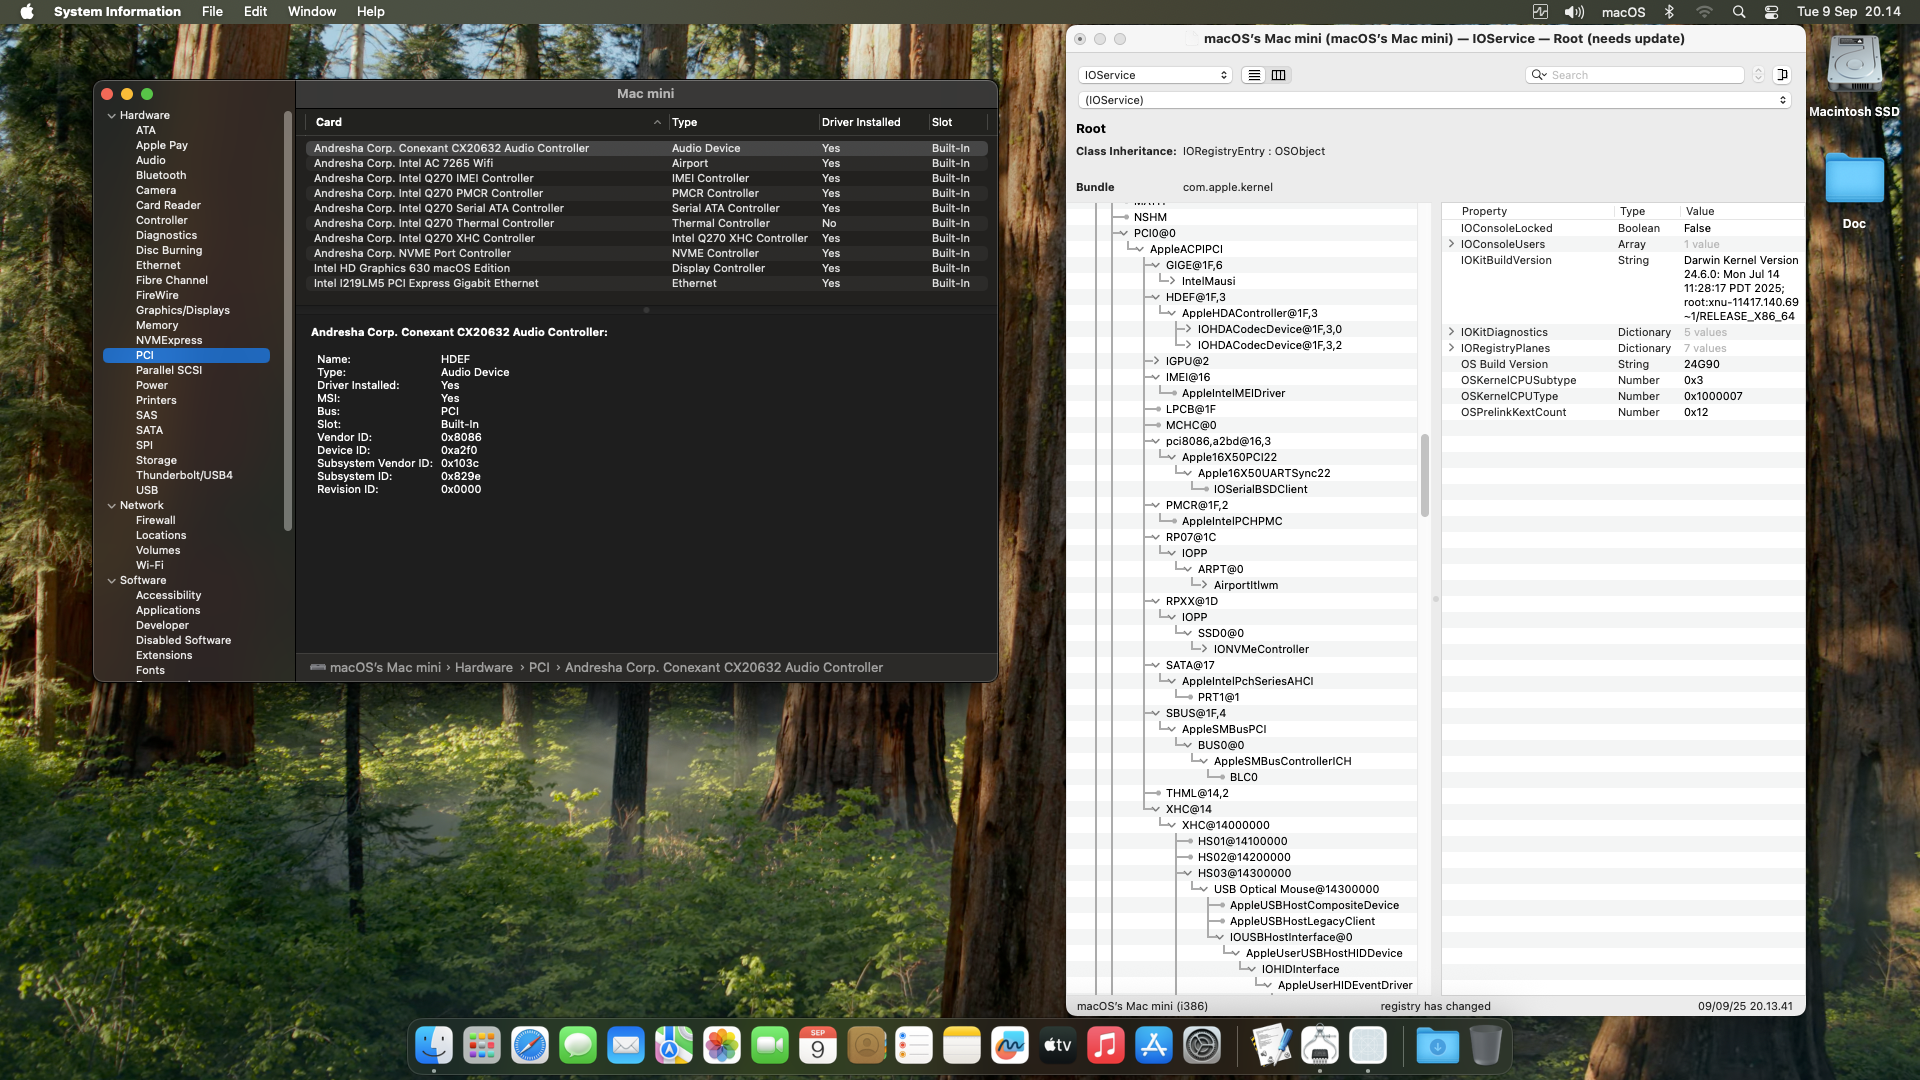
Task: Click the search field magnifier icon
Action: coord(1539,75)
